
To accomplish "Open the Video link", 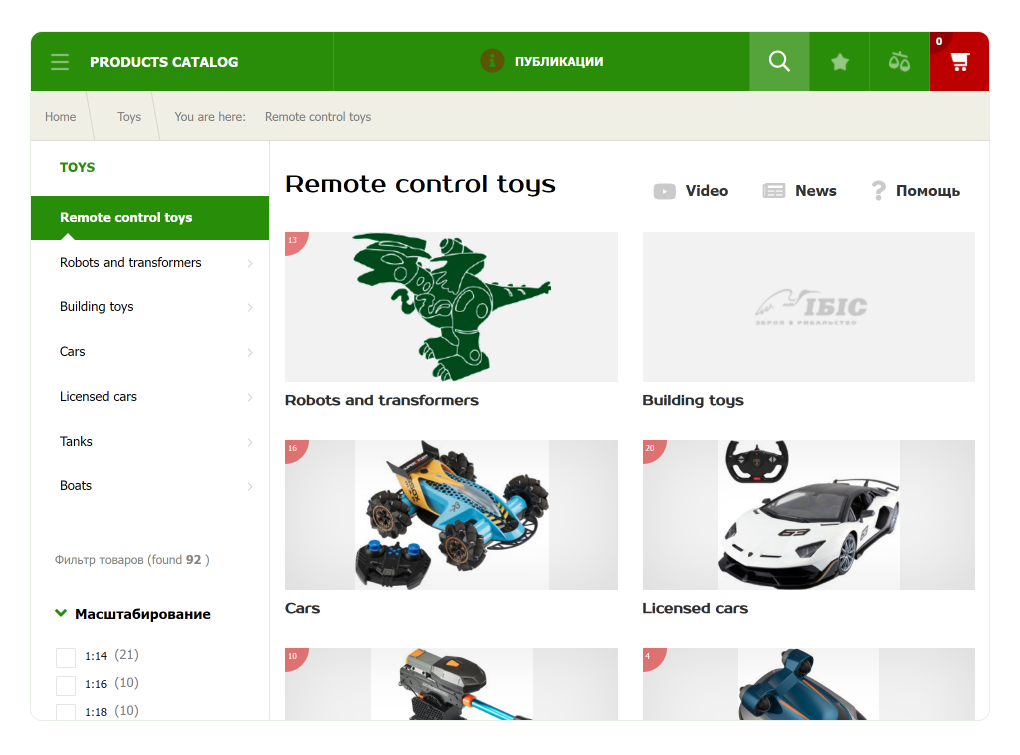I will (x=706, y=191).
